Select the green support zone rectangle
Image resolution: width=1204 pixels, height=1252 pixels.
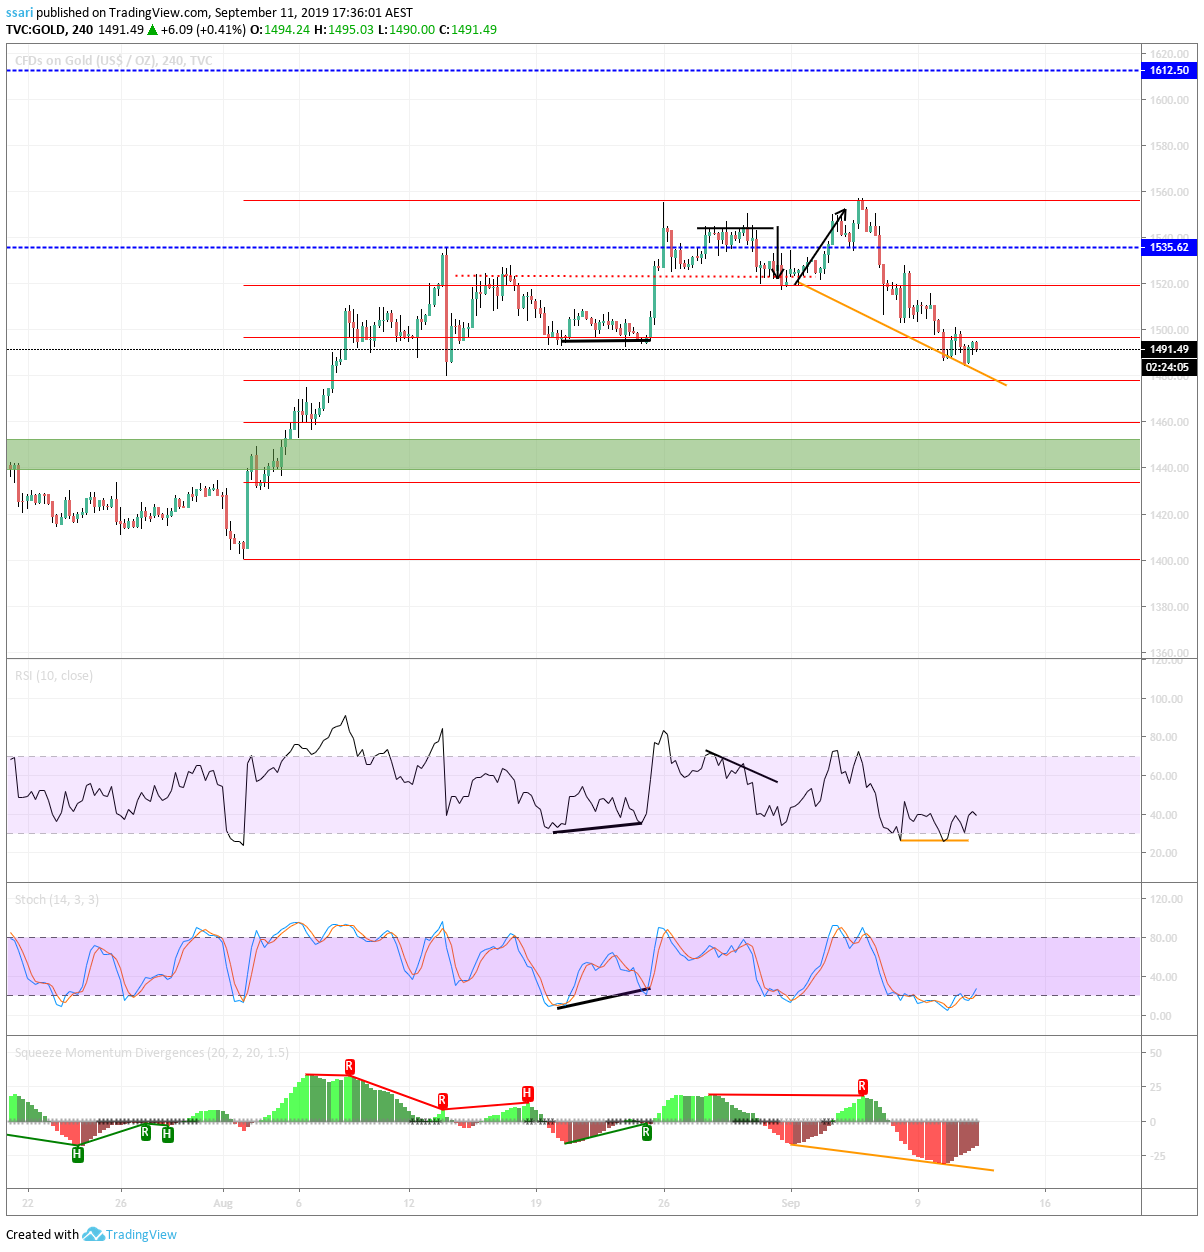[573, 454]
